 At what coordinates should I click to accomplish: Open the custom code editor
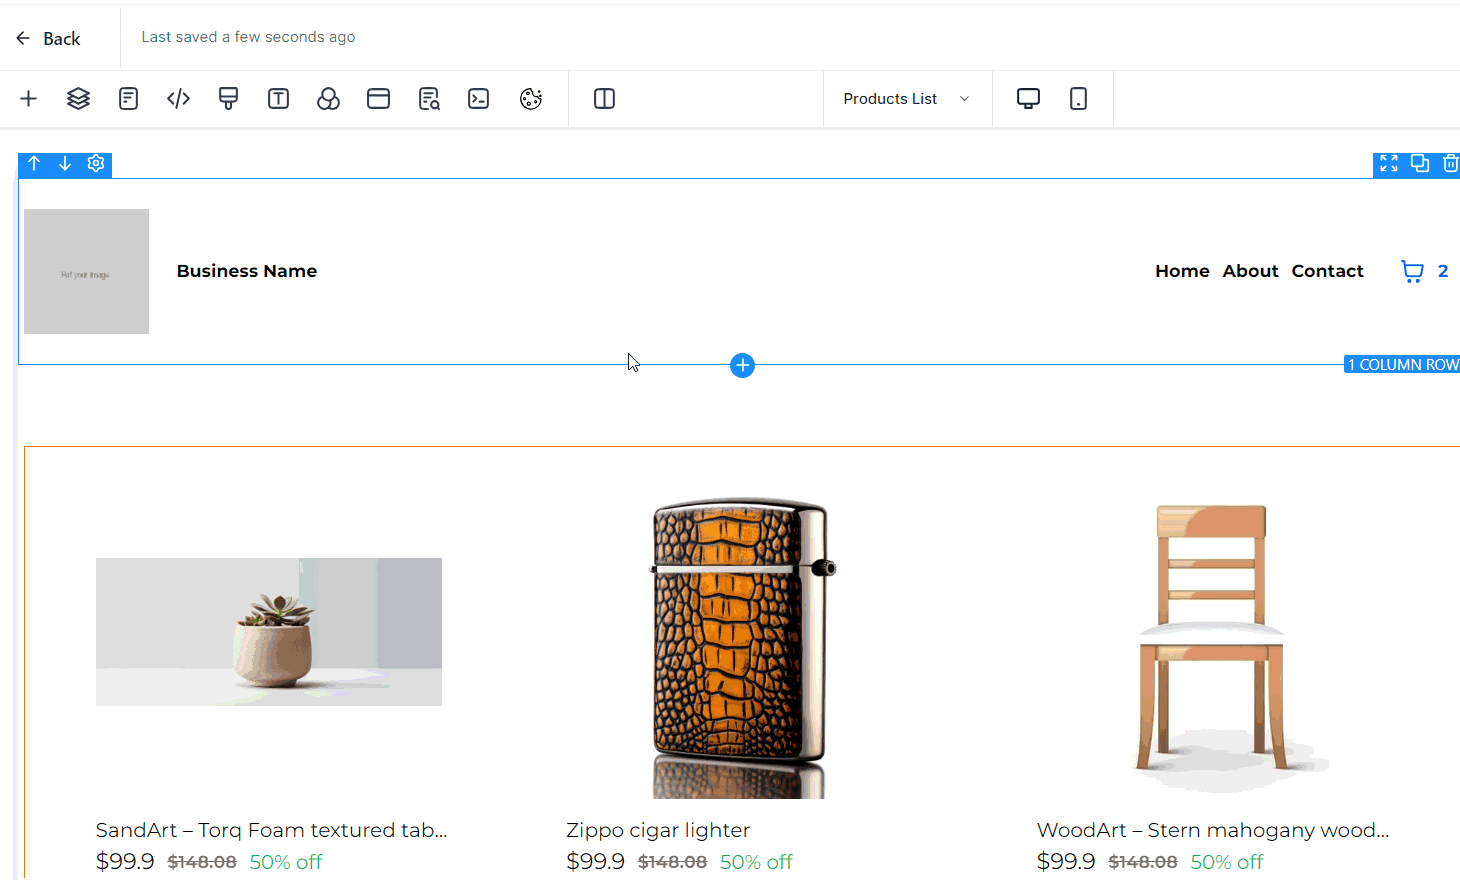pos(178,98)
